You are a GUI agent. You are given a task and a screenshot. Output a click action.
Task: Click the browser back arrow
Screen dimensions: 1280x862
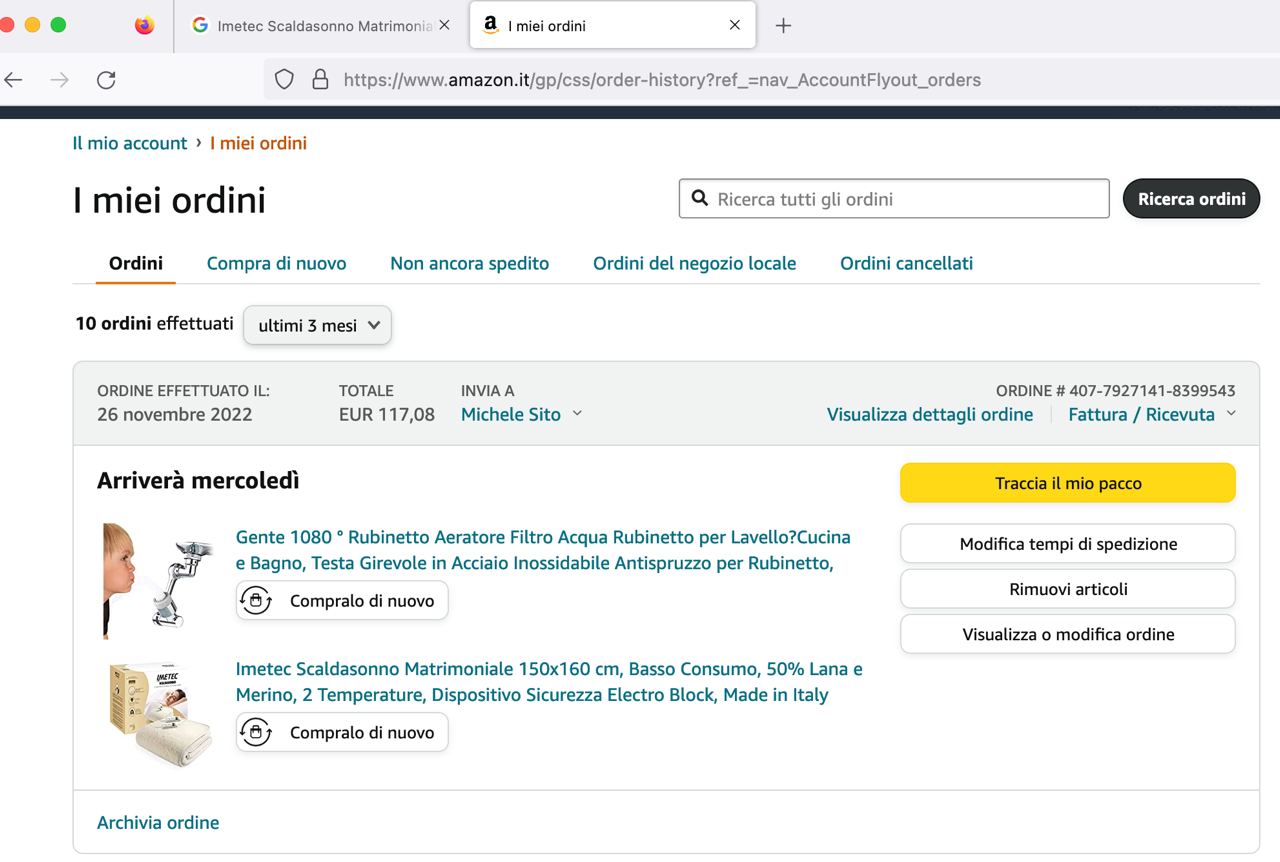coord(13,80)
